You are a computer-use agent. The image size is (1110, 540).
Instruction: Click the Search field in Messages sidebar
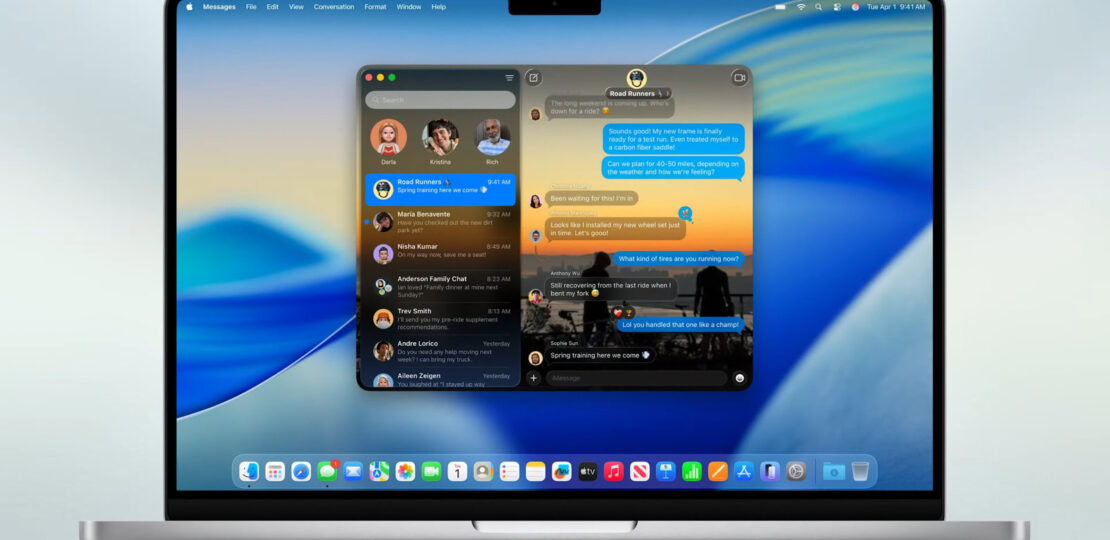pos(440,100)
